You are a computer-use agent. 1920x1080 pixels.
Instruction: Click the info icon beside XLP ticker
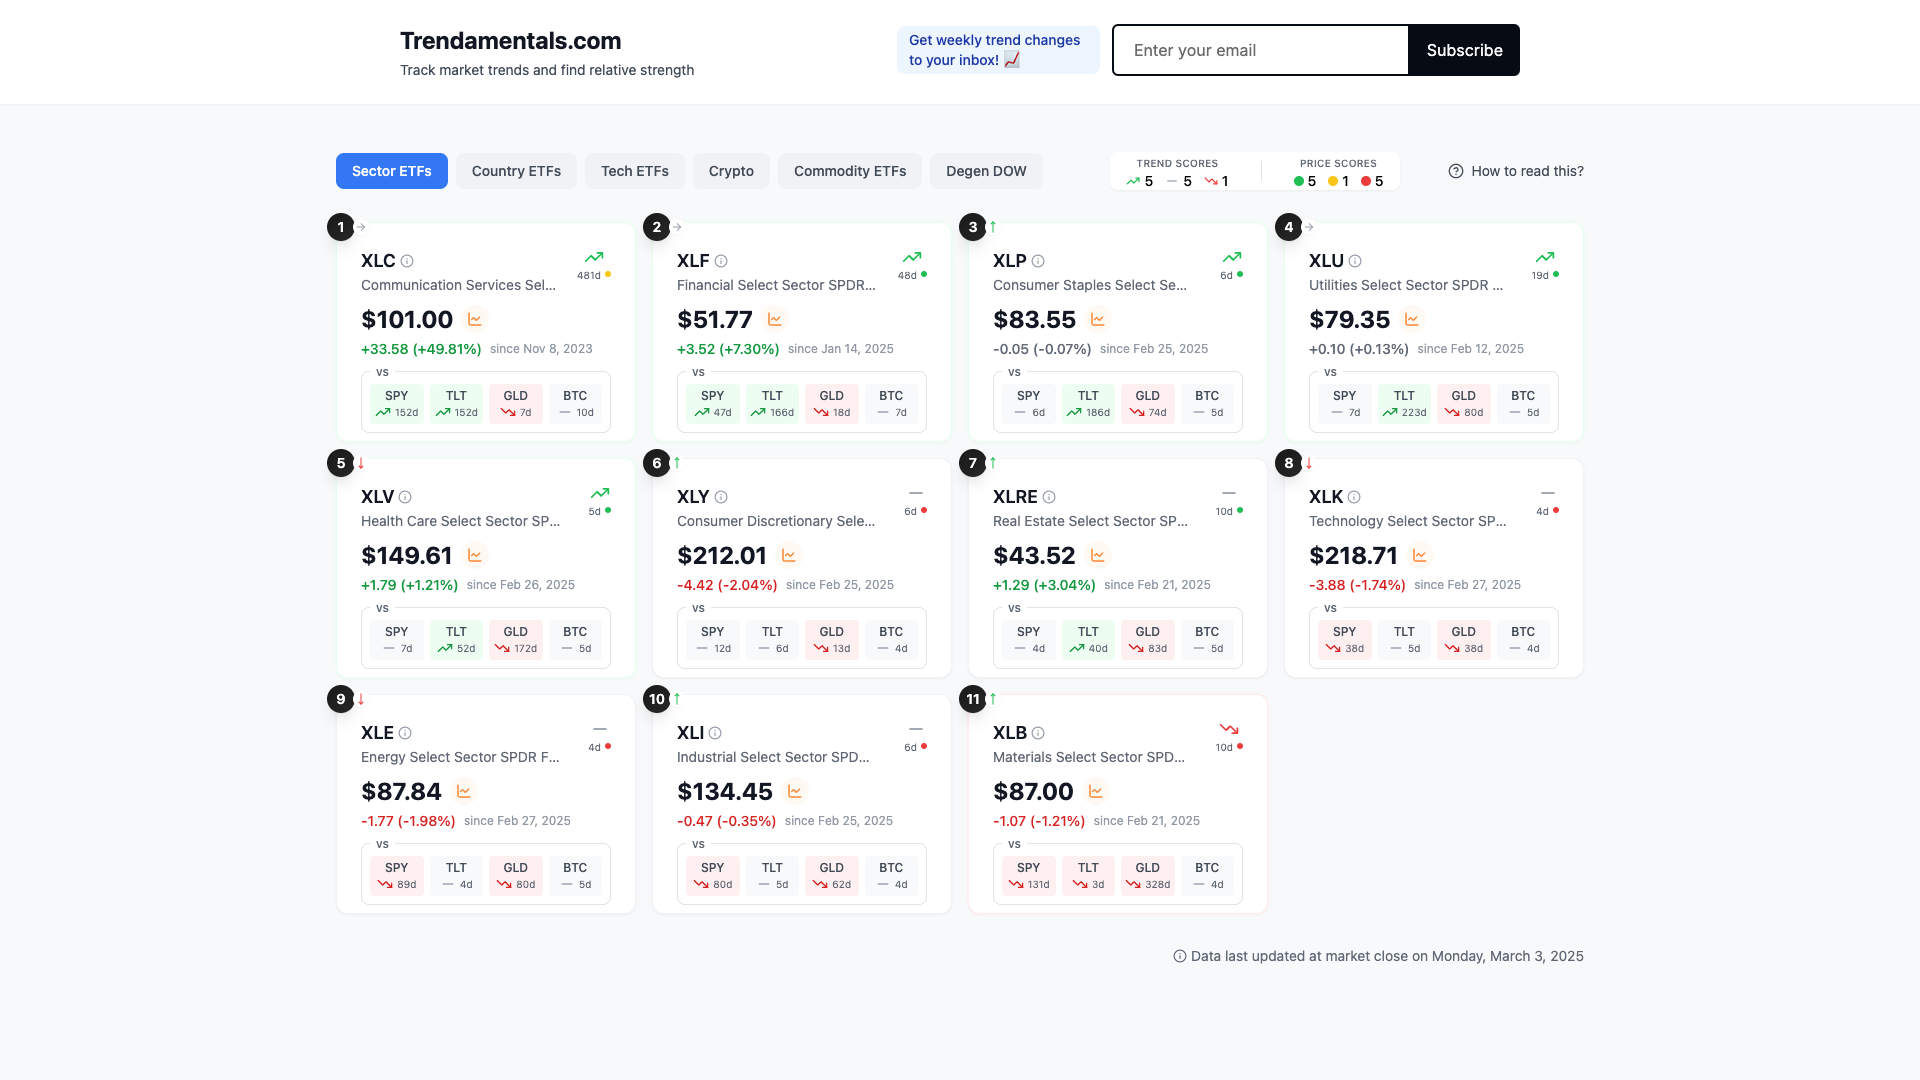pos(1038,261)
